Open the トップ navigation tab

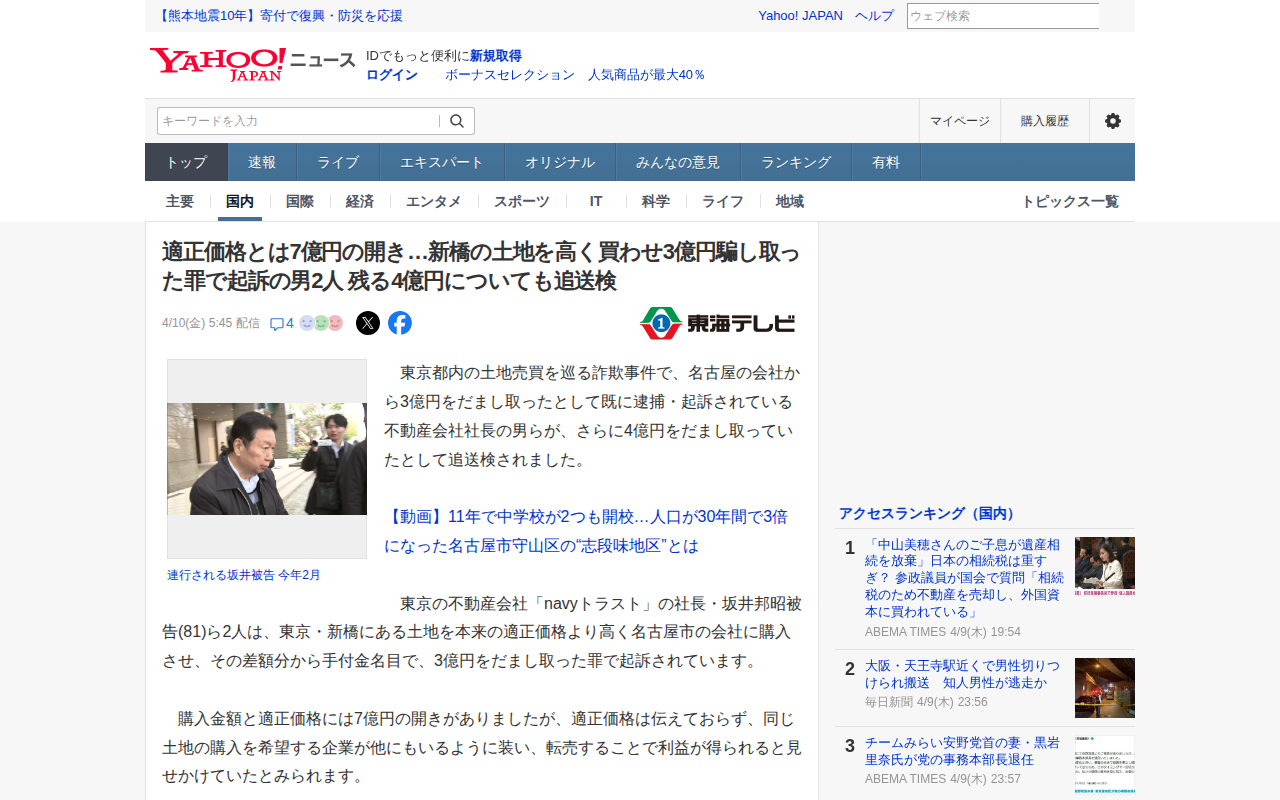(187, 162)
